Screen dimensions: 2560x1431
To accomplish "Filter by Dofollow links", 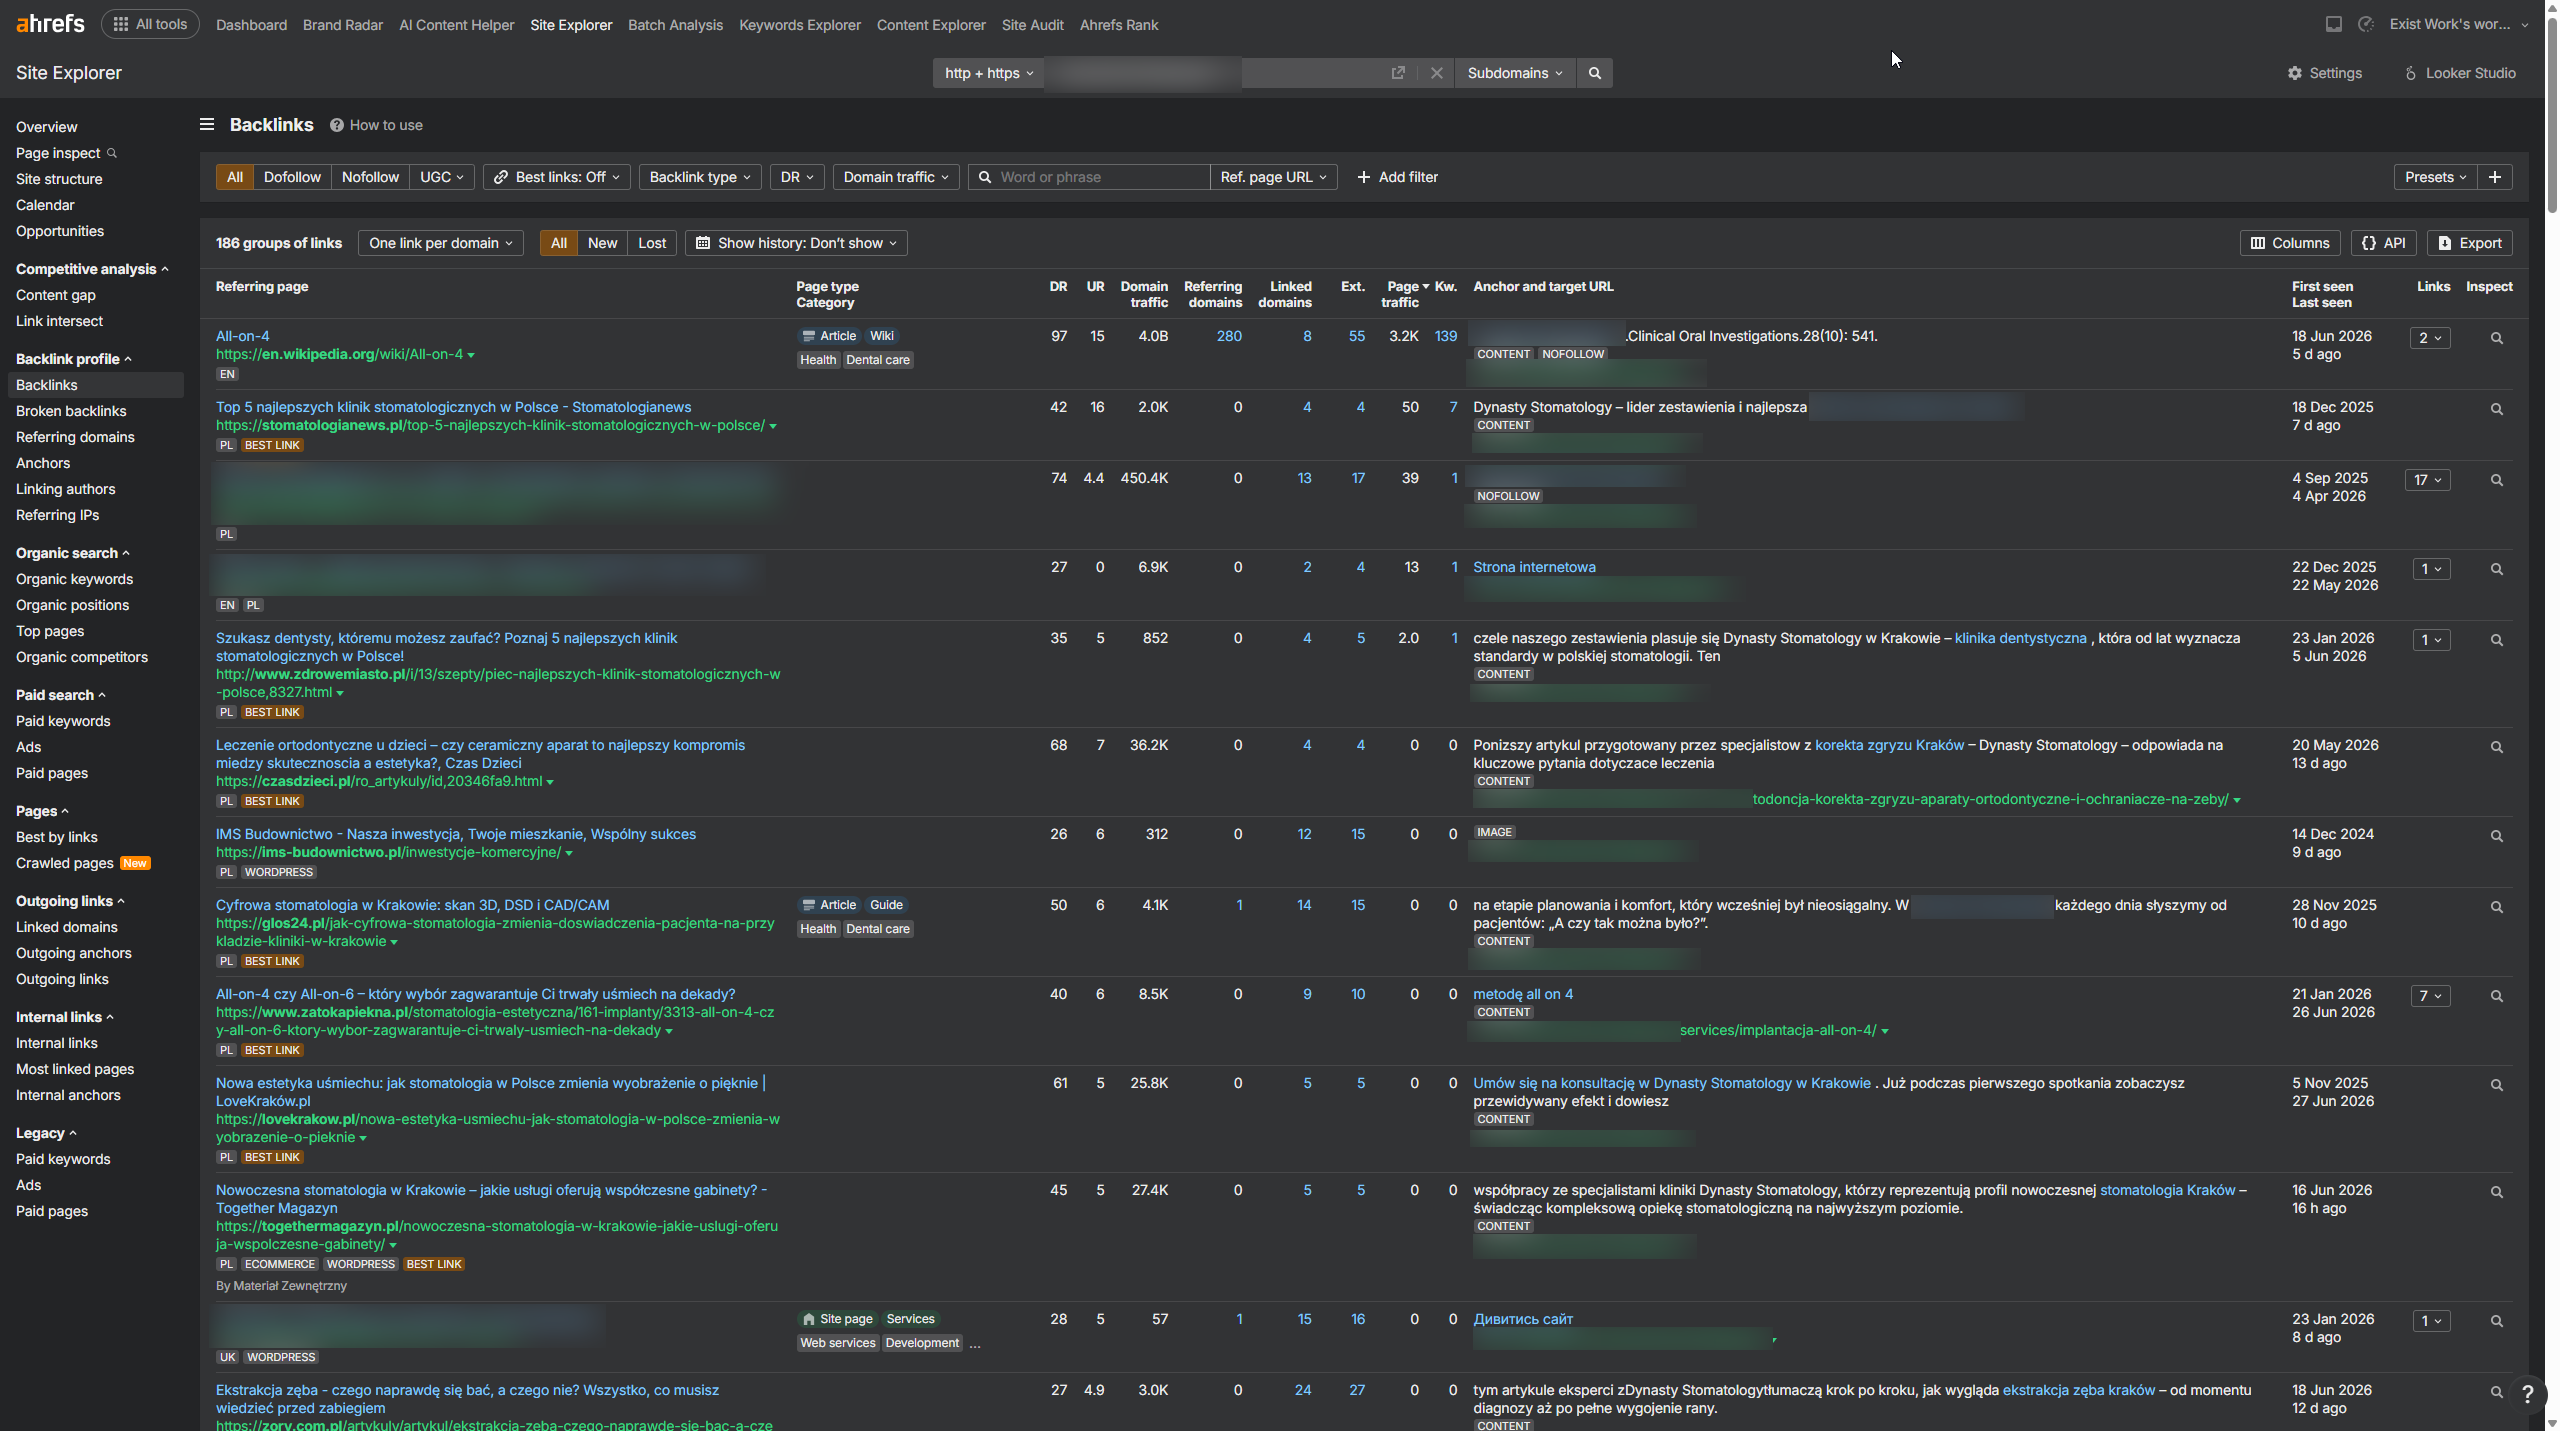I will 292,177.
